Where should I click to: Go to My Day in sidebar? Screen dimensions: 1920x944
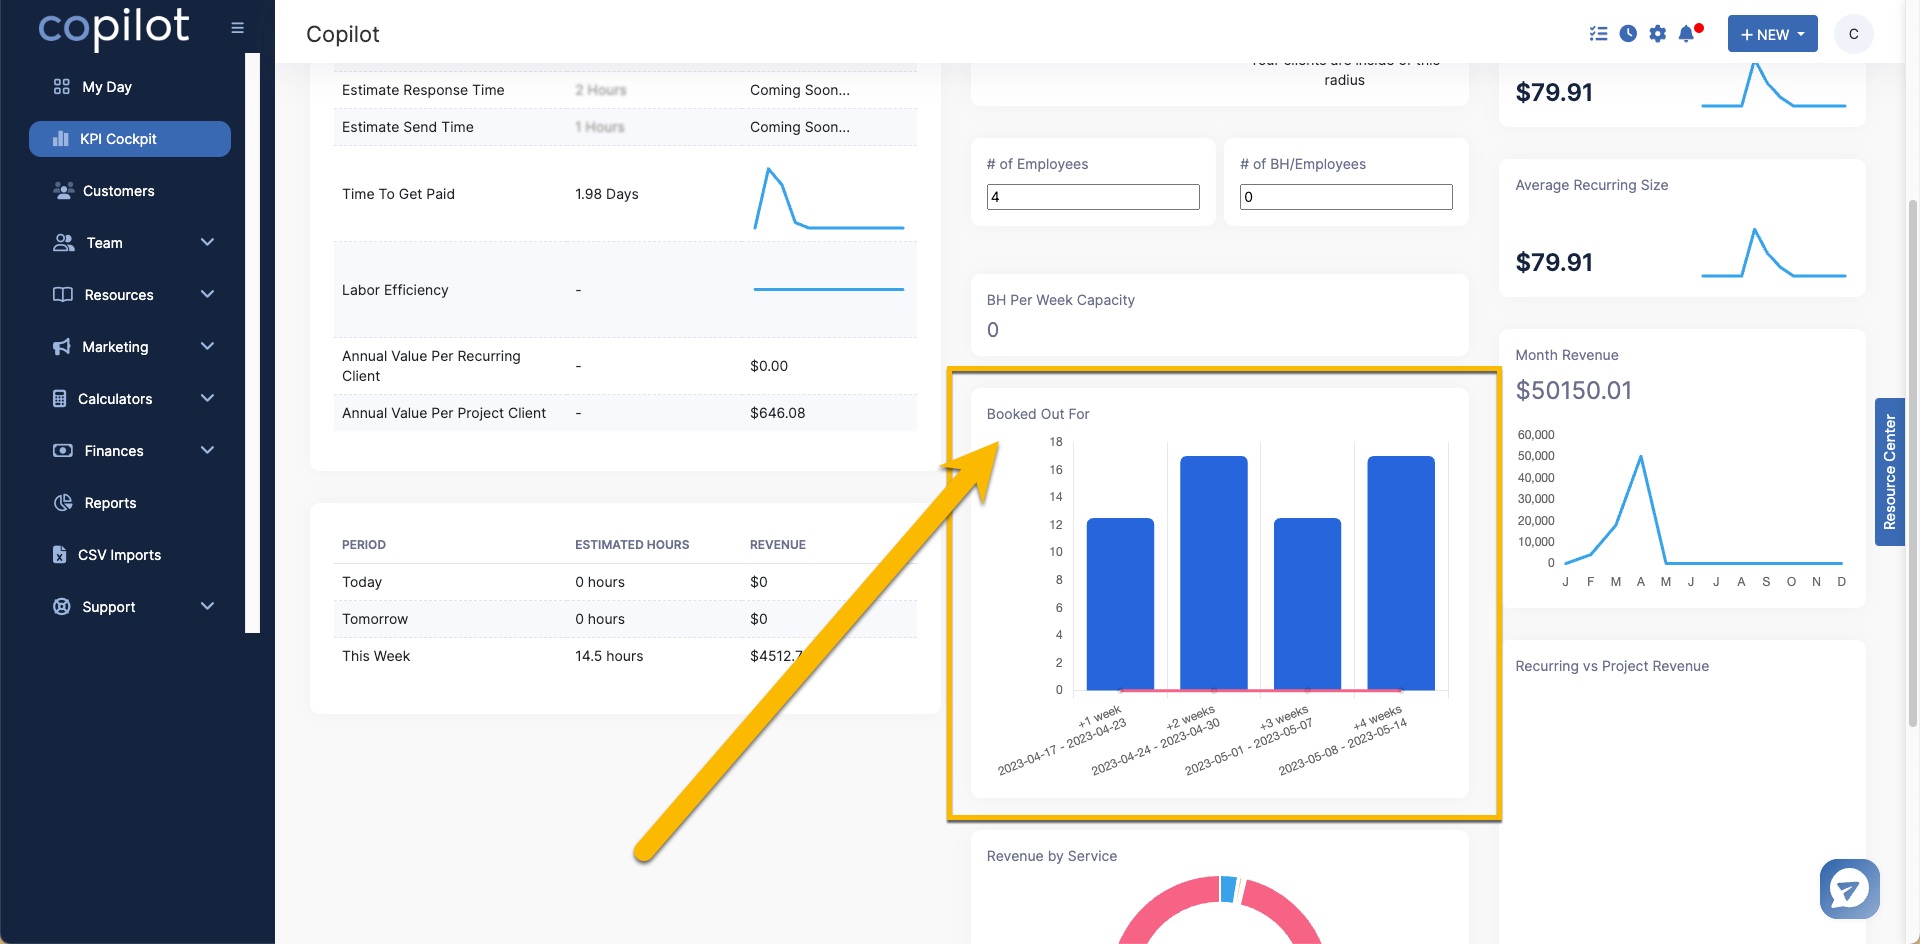107,87
